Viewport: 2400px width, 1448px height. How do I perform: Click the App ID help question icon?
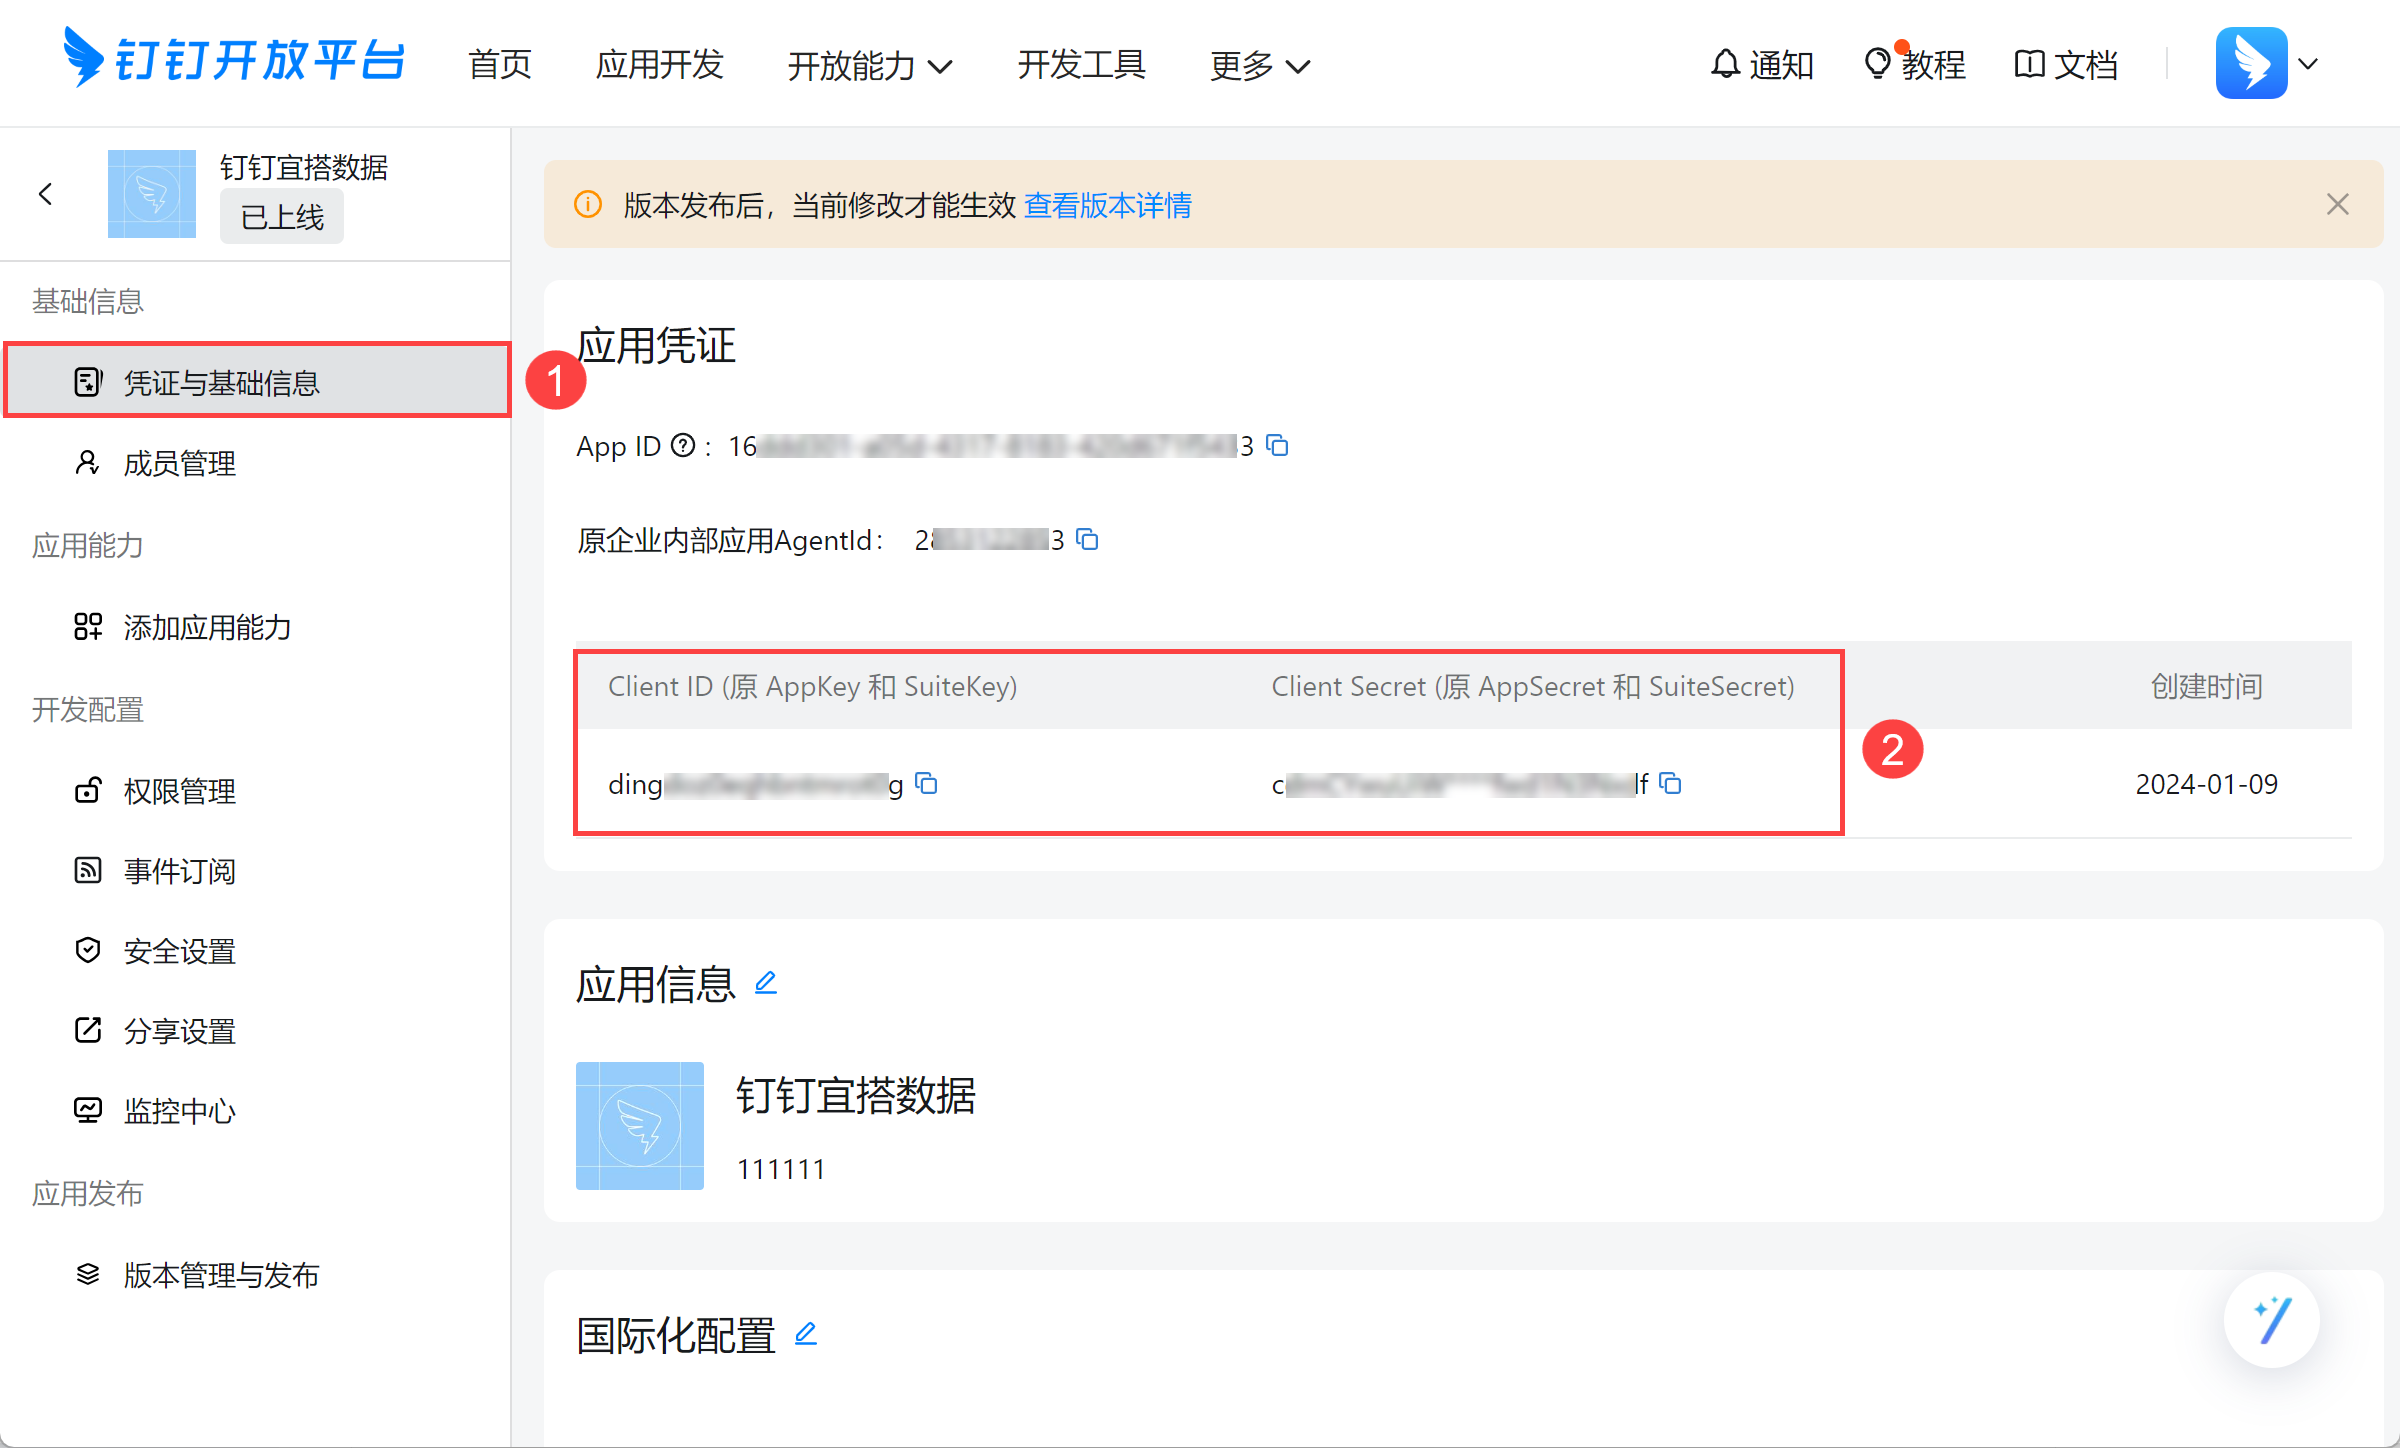click(x=682, y=445)
